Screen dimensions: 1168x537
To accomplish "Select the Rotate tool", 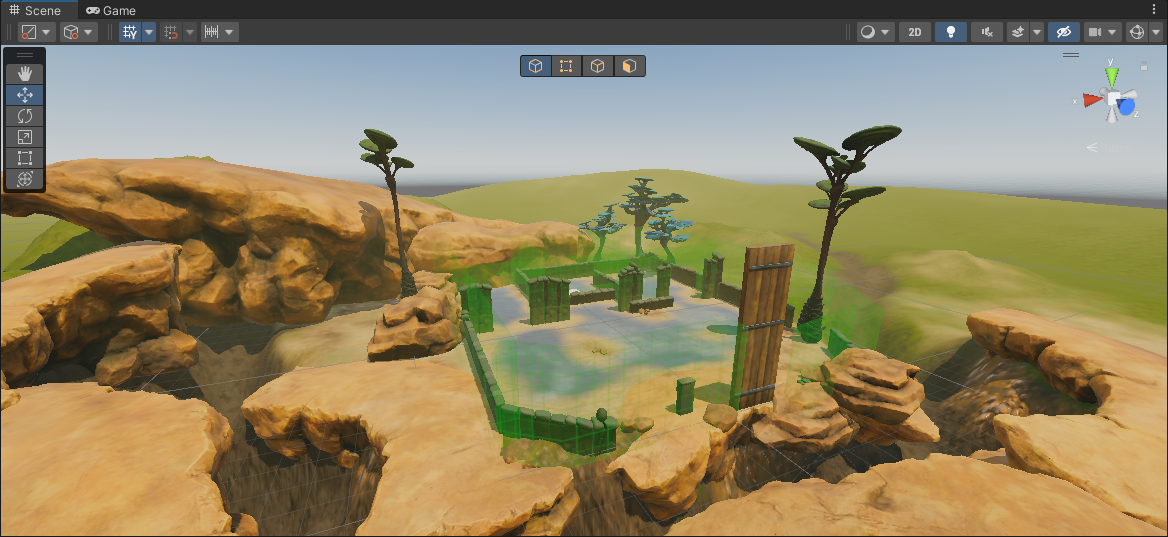I will tap(25, 116).
